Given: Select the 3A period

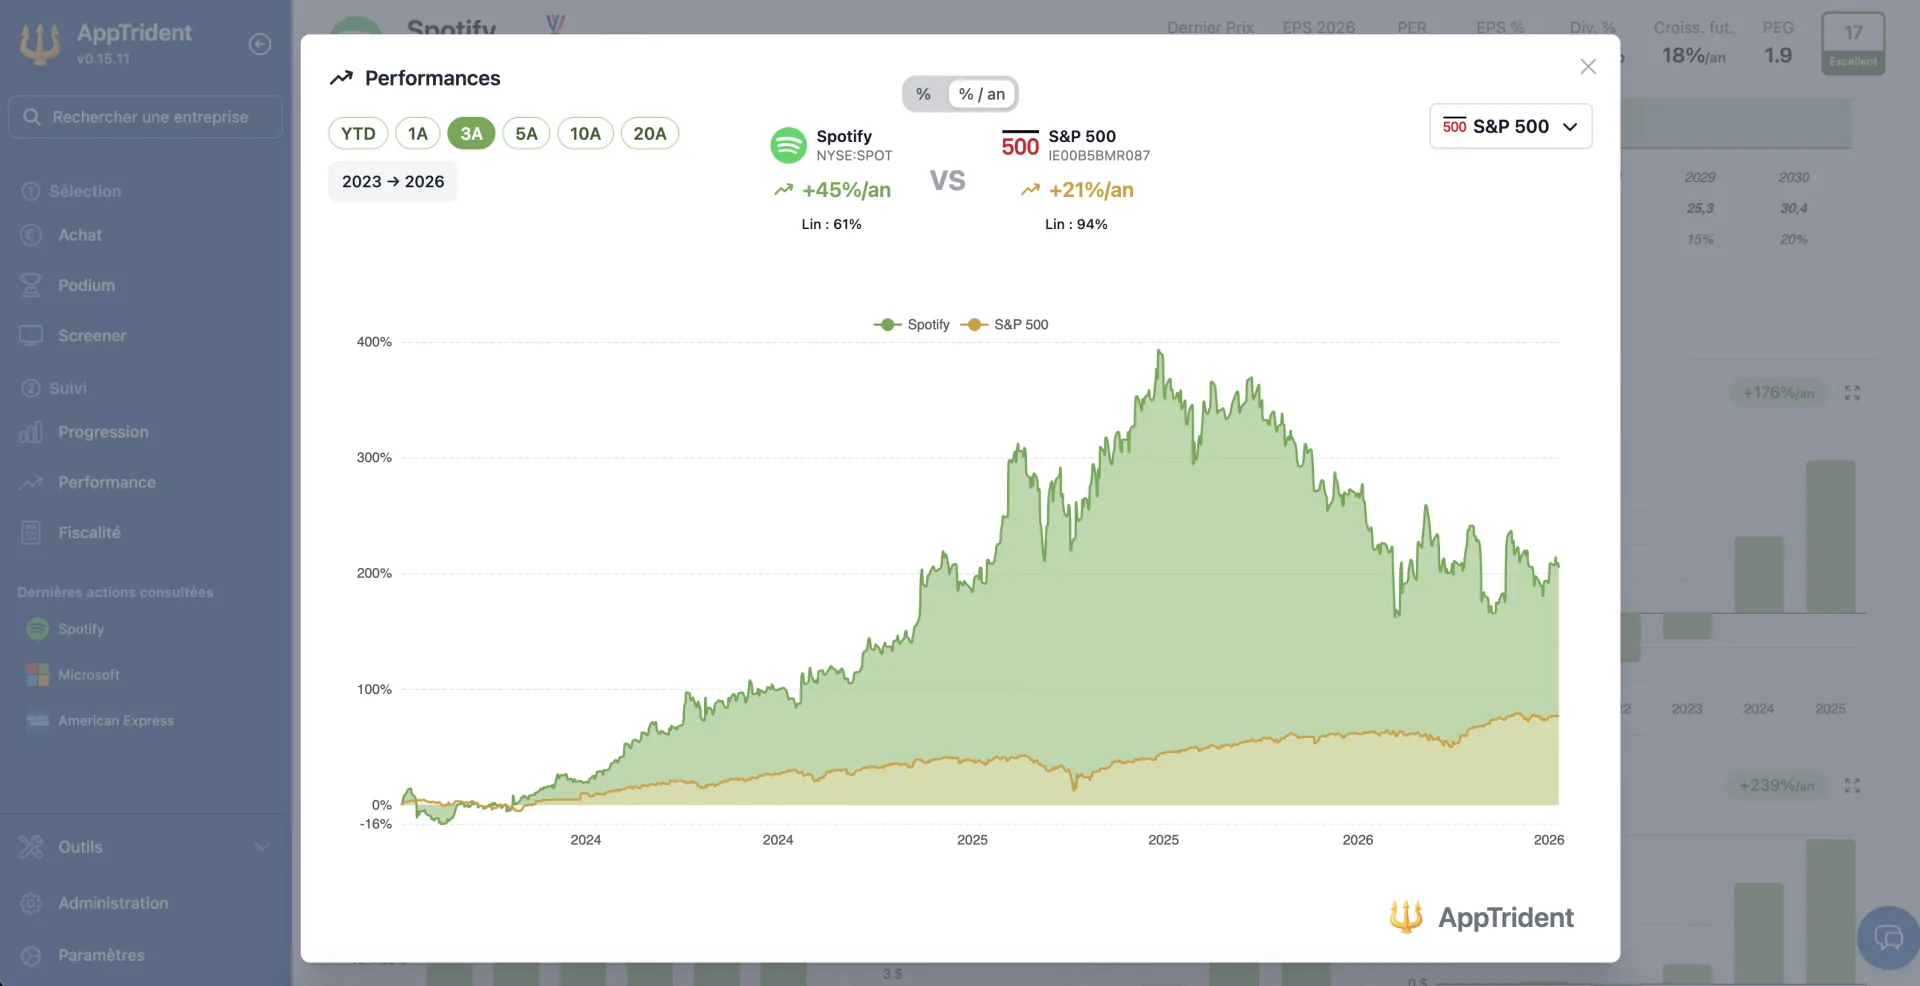Looking at the screenshot, I should [x=471, y=134].
